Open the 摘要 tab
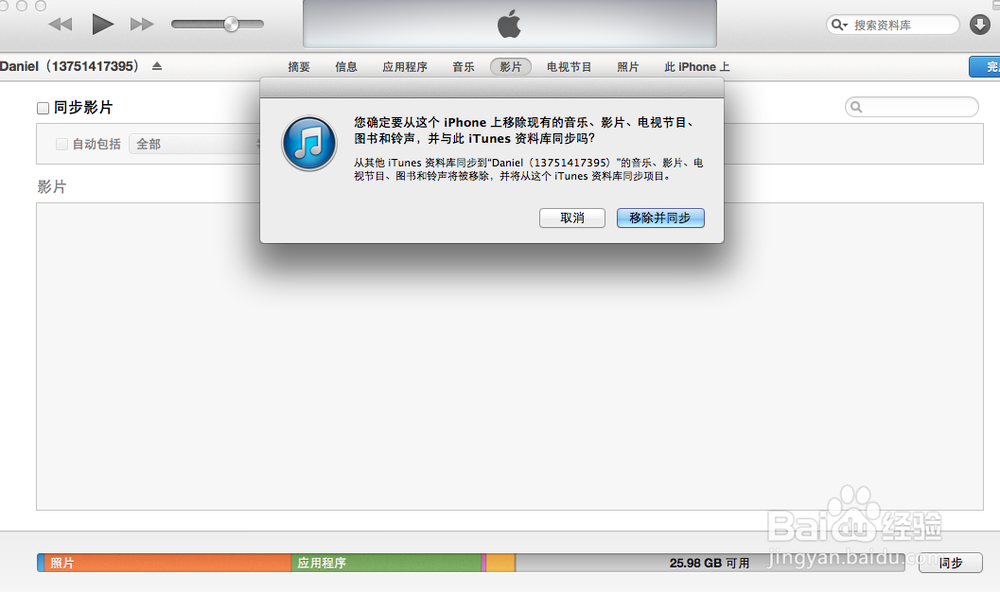This screenshot has width=1000, height=592. pos(298,67)
